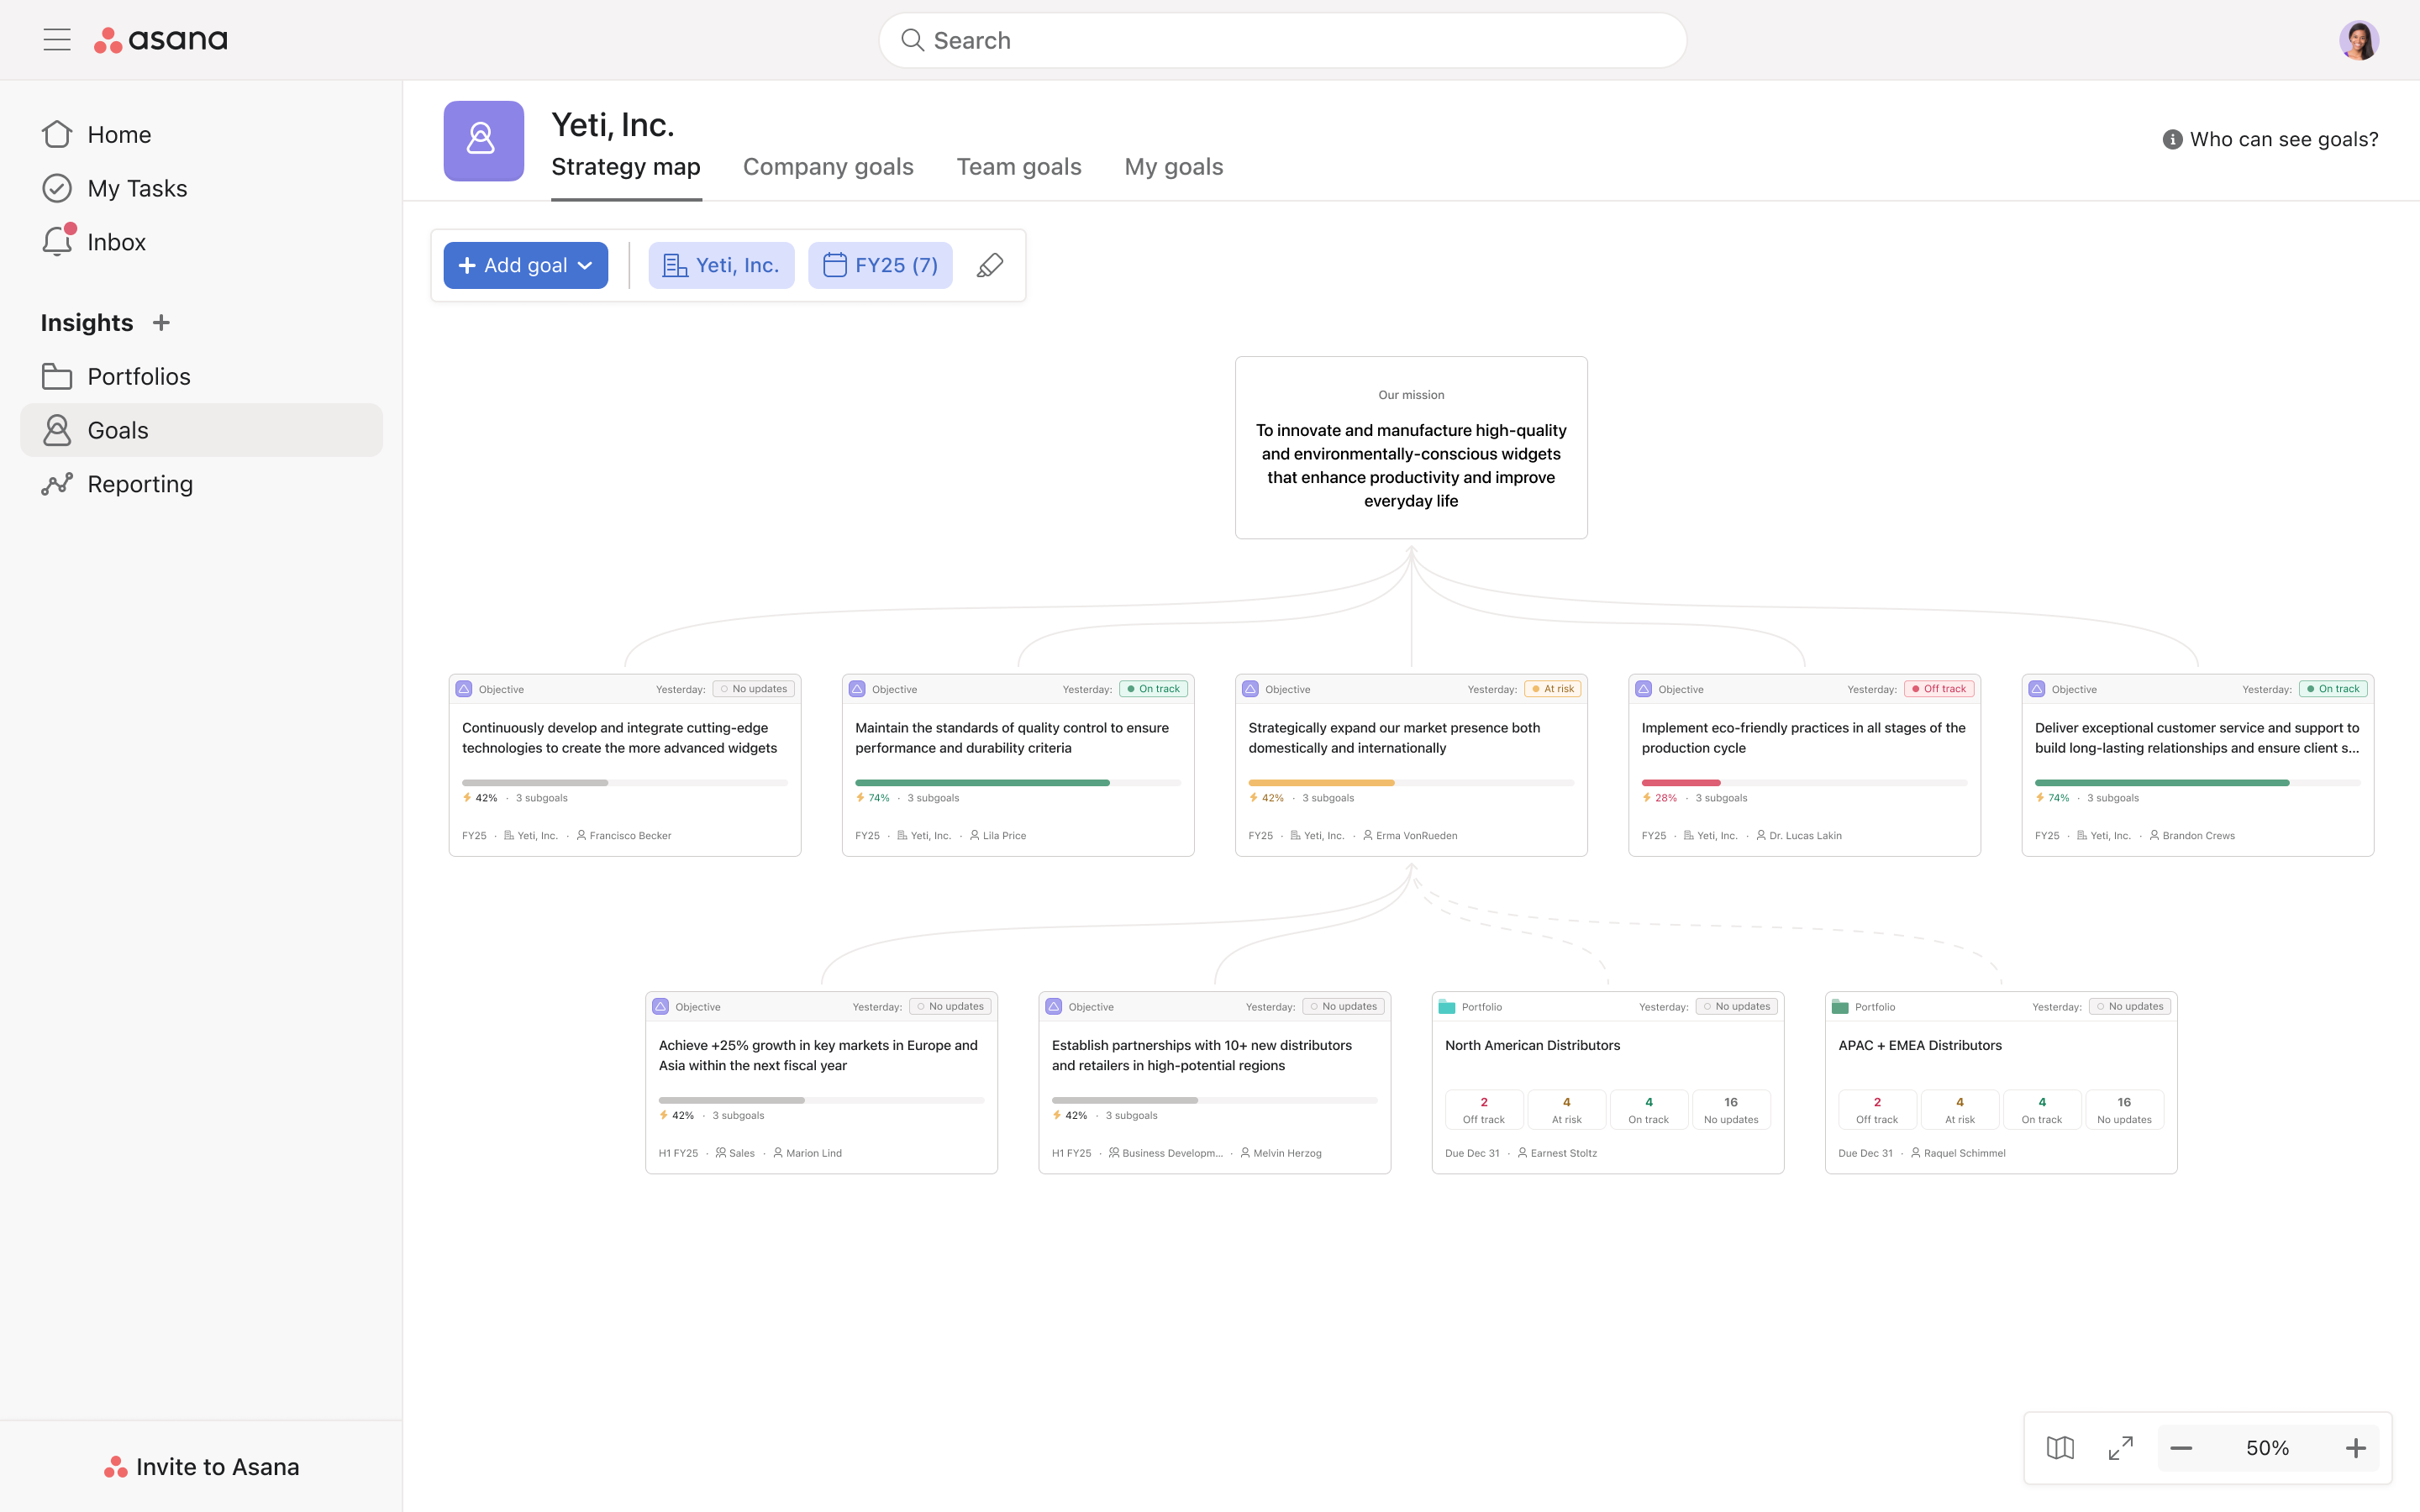The height and width of the screenshot is (1512, 2420).
Task: Toggle fullscreen expand icon
Action: coord(2121,1448)
